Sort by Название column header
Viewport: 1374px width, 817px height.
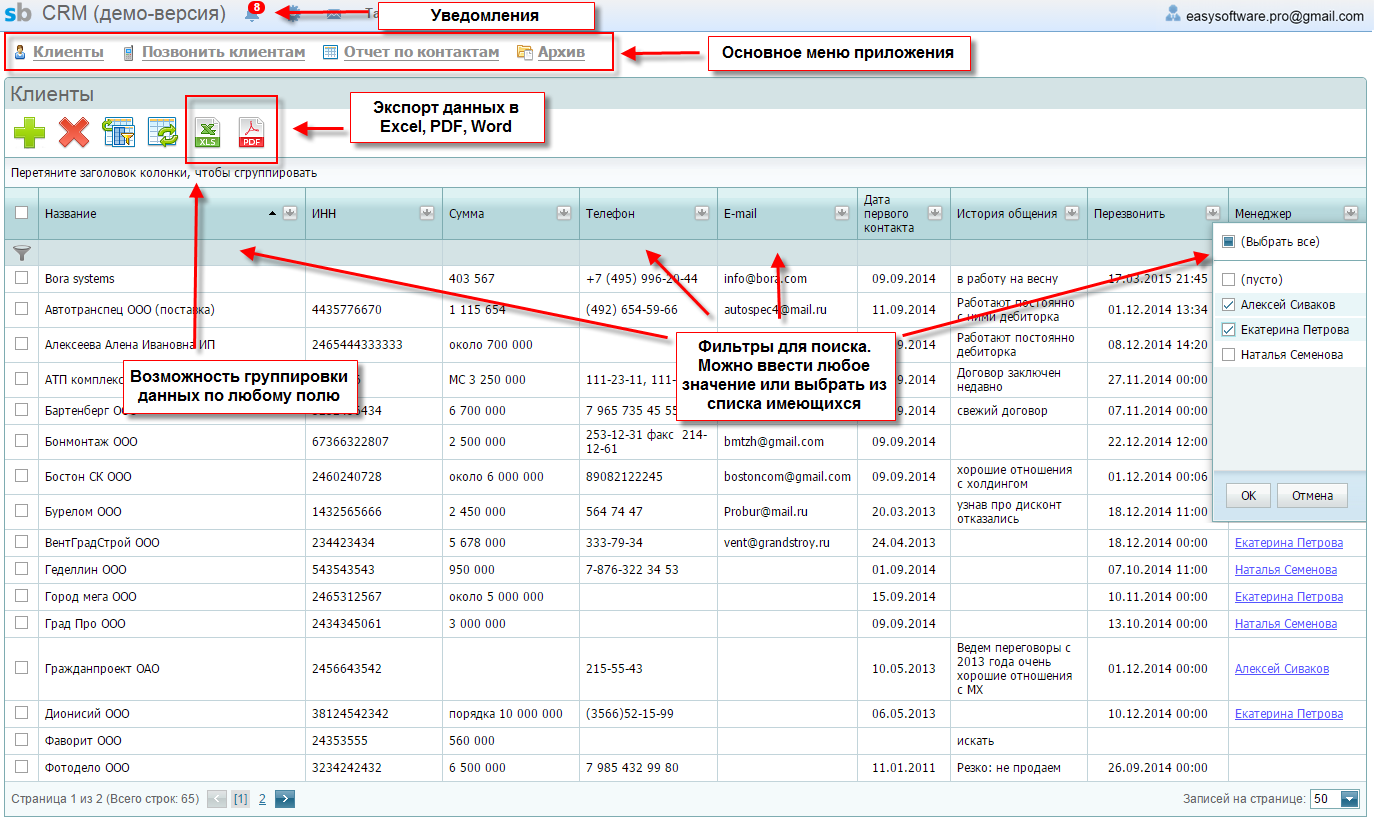[x=71, y=213]
